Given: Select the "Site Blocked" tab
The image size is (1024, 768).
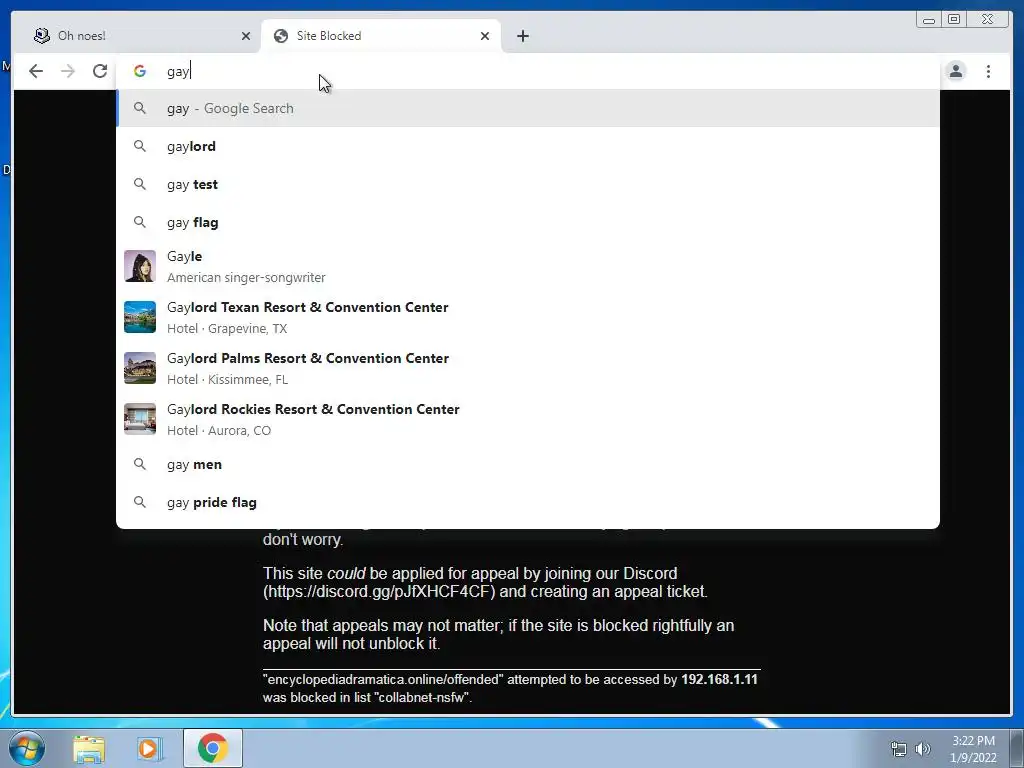Looking at the screenshot, I should [x=381, y=36].
